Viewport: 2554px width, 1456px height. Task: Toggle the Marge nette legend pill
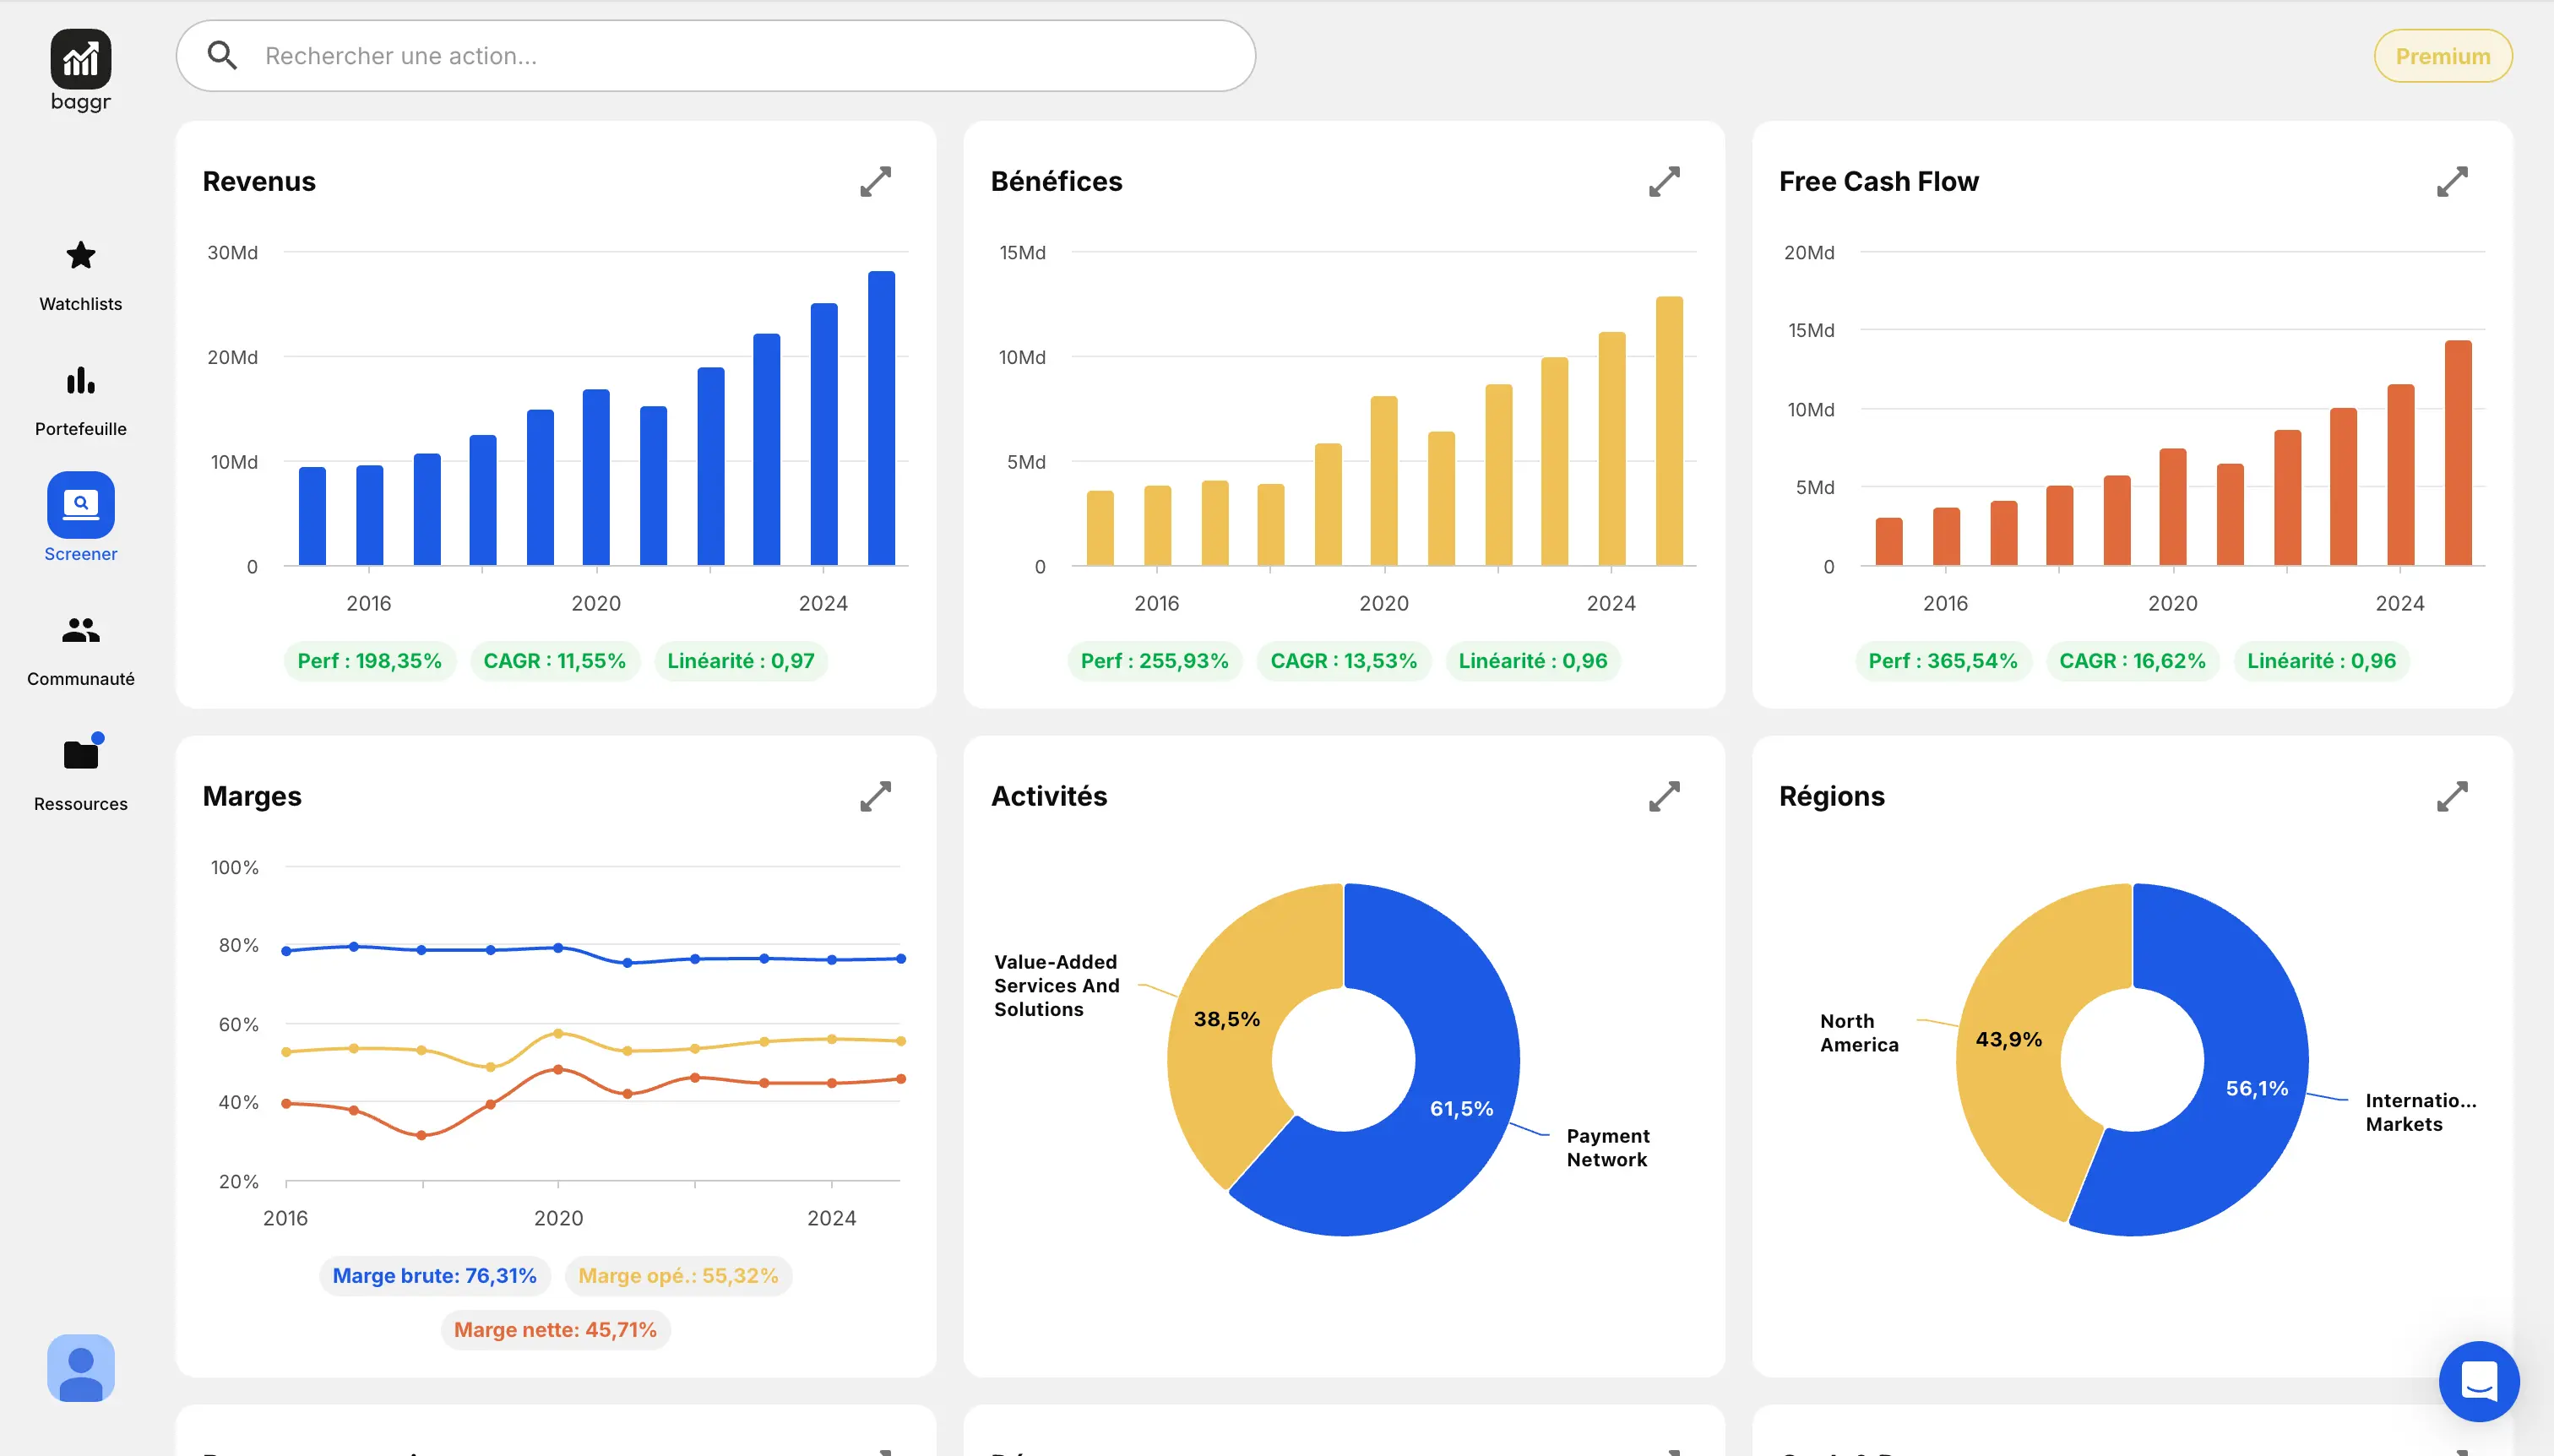pos(555,1330)
